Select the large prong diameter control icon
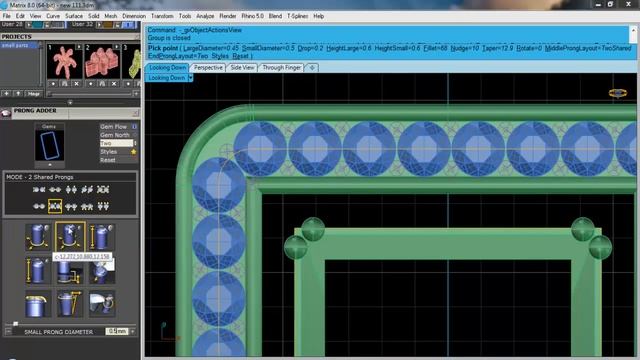This screenshot has width=640, height=360. (38, 237)
